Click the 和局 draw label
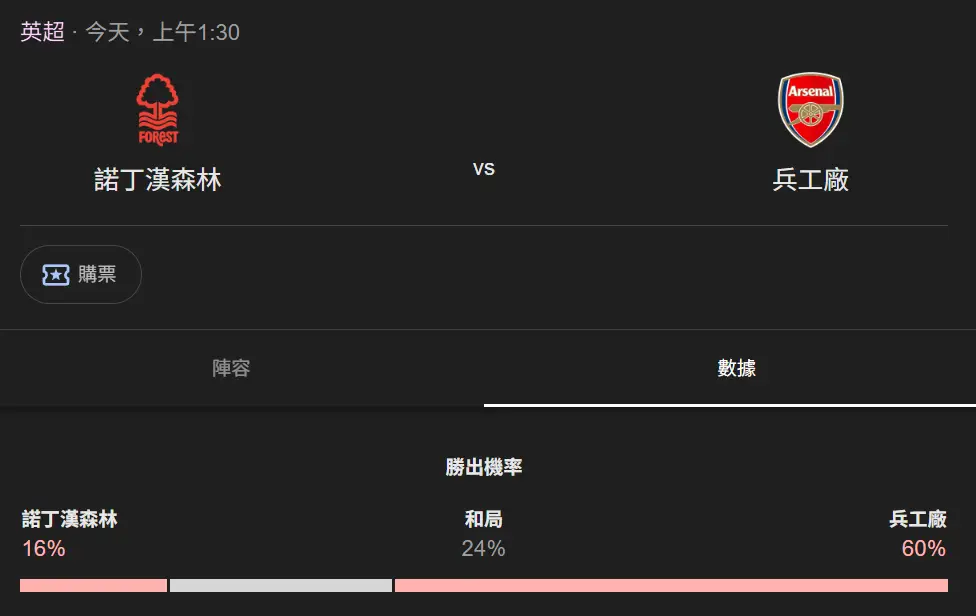Viewport: 976px width, 616px height. (x=483, y=519)
